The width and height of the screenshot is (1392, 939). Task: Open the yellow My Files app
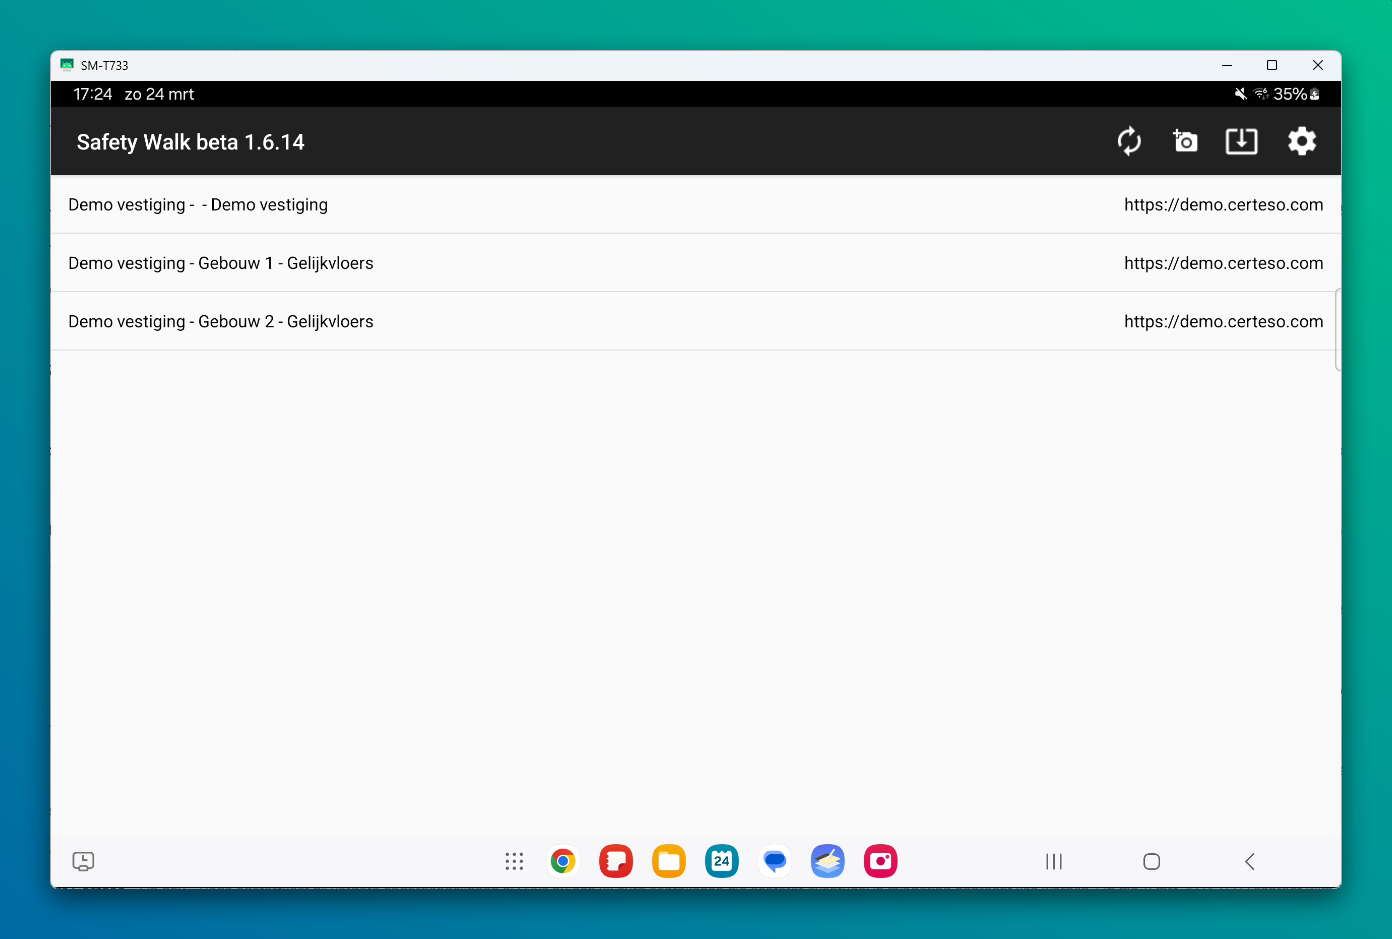[669, 861]
